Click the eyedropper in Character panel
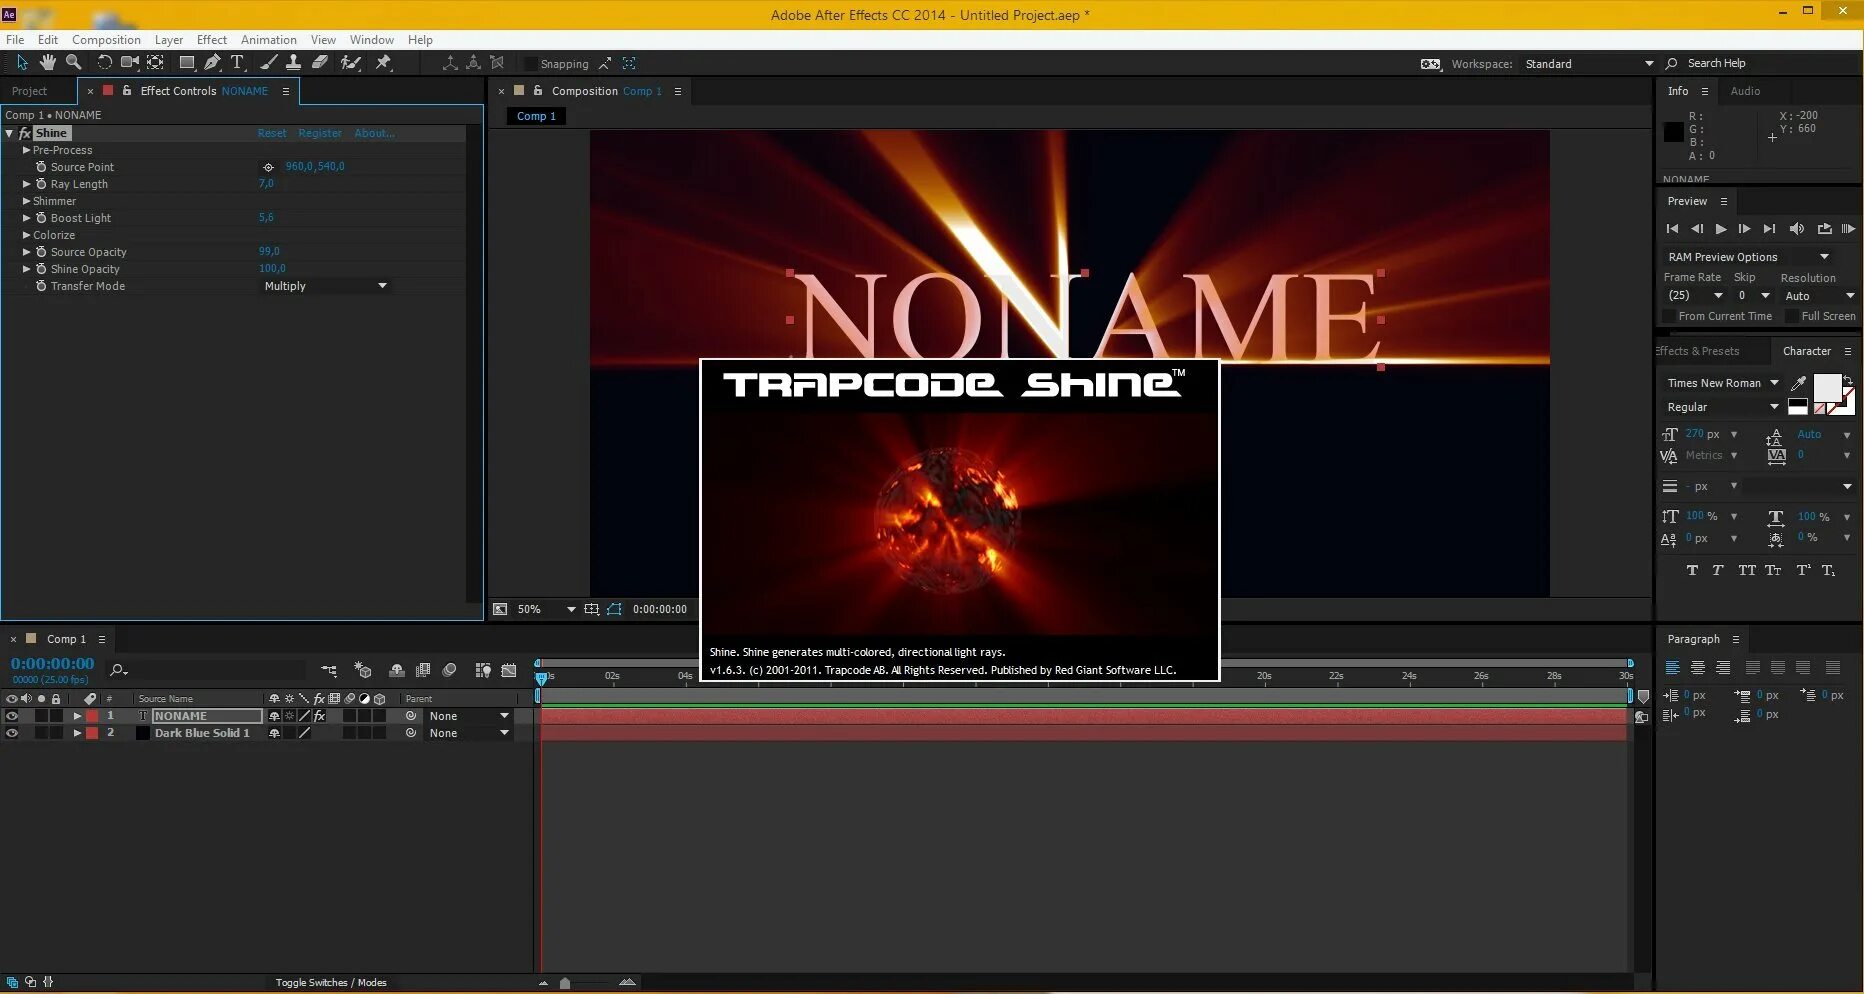 click(1798, 383)
